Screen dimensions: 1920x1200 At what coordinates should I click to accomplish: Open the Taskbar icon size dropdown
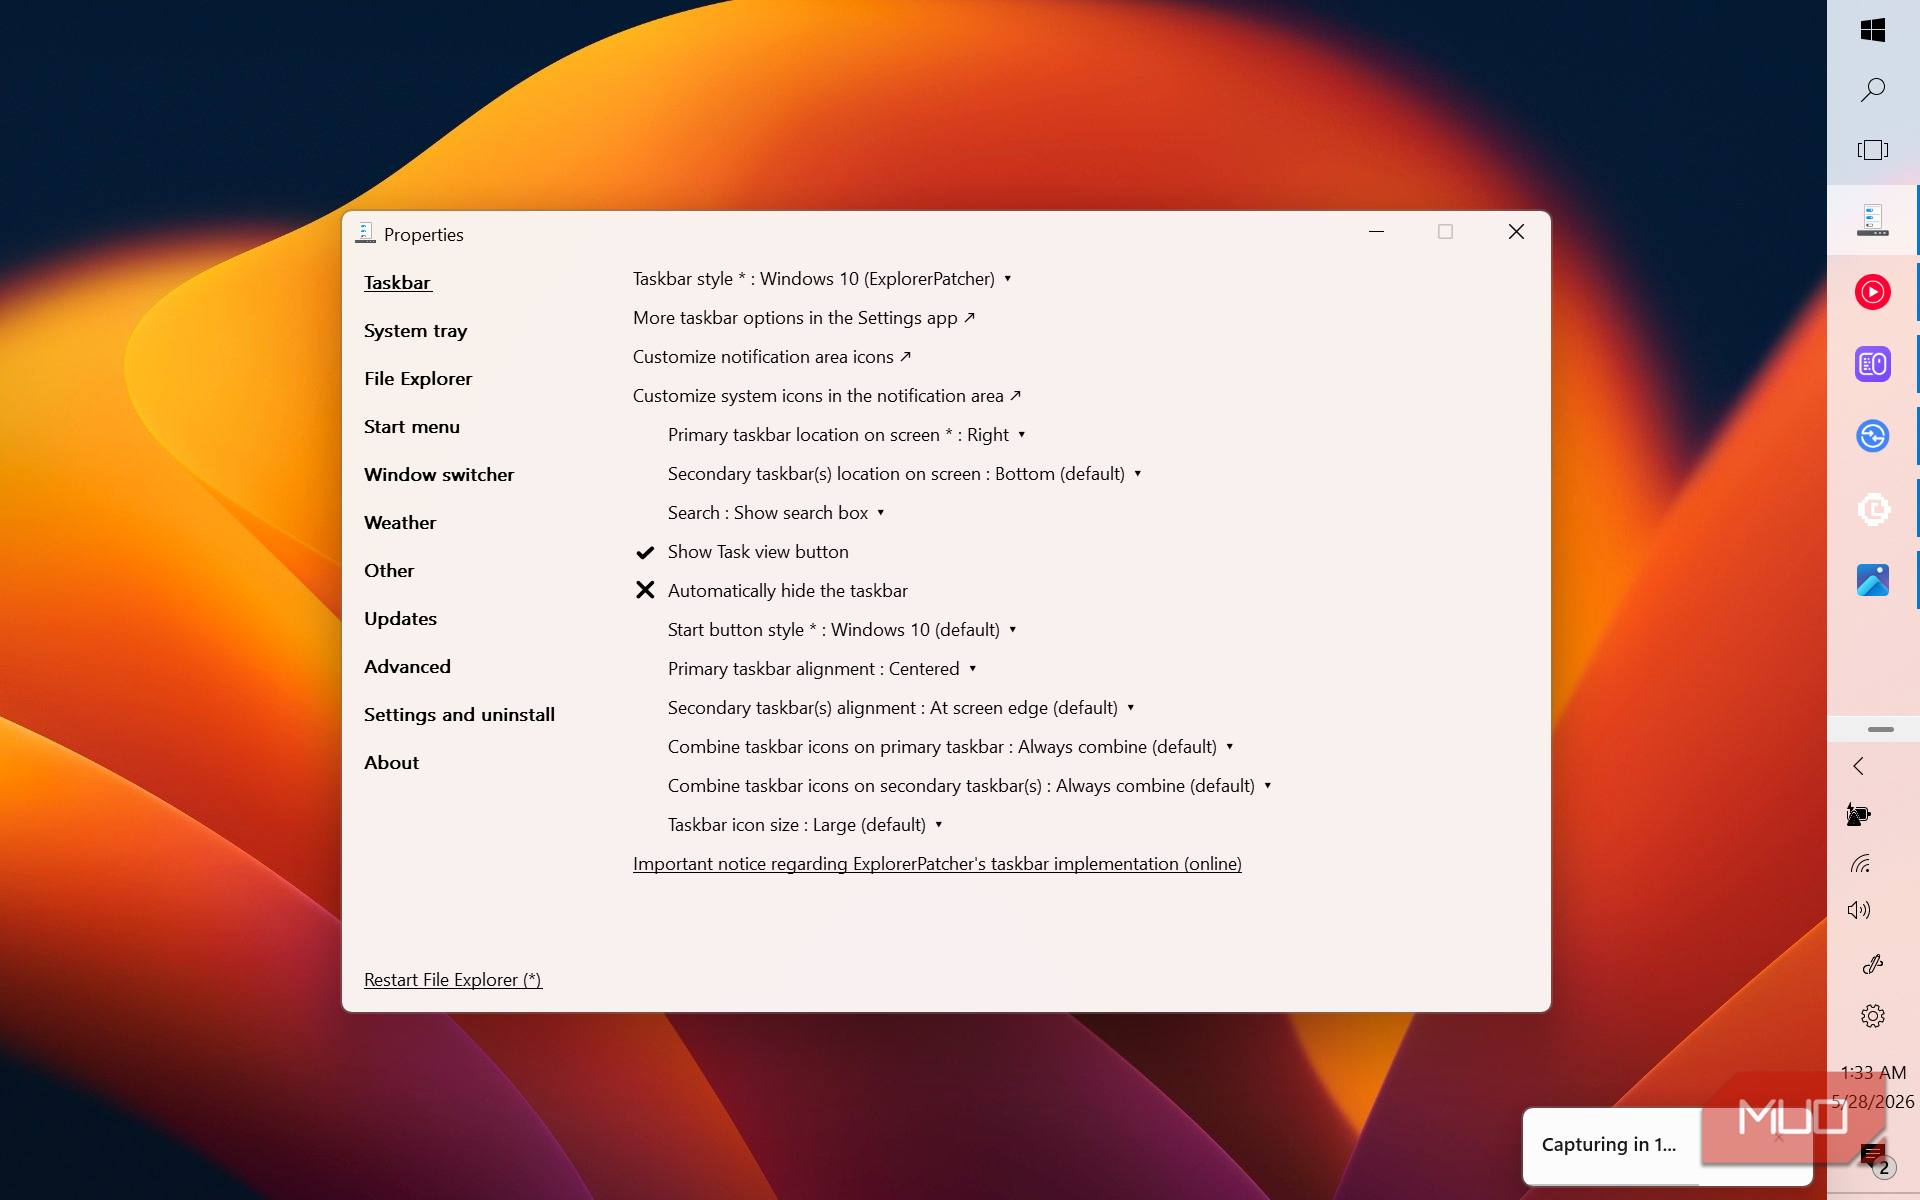point(805,825)
